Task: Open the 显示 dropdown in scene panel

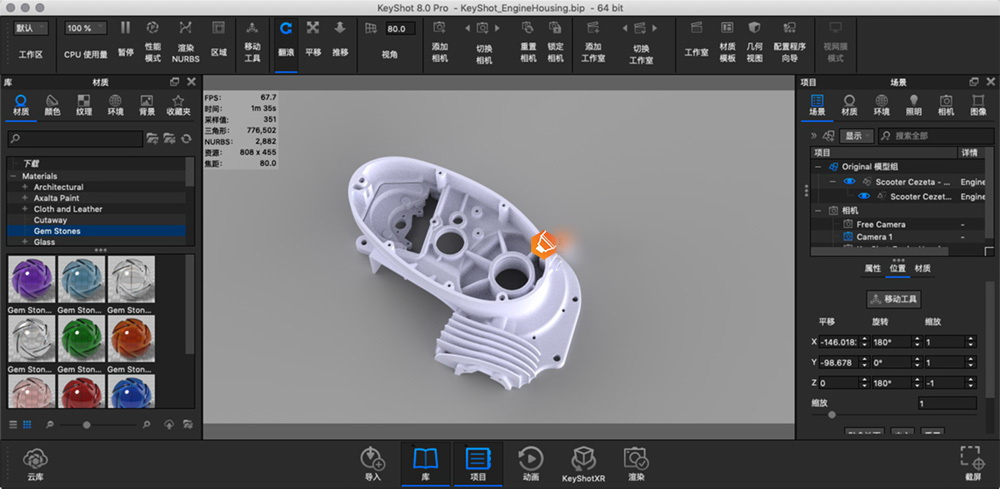Action: tap(855, 135)
